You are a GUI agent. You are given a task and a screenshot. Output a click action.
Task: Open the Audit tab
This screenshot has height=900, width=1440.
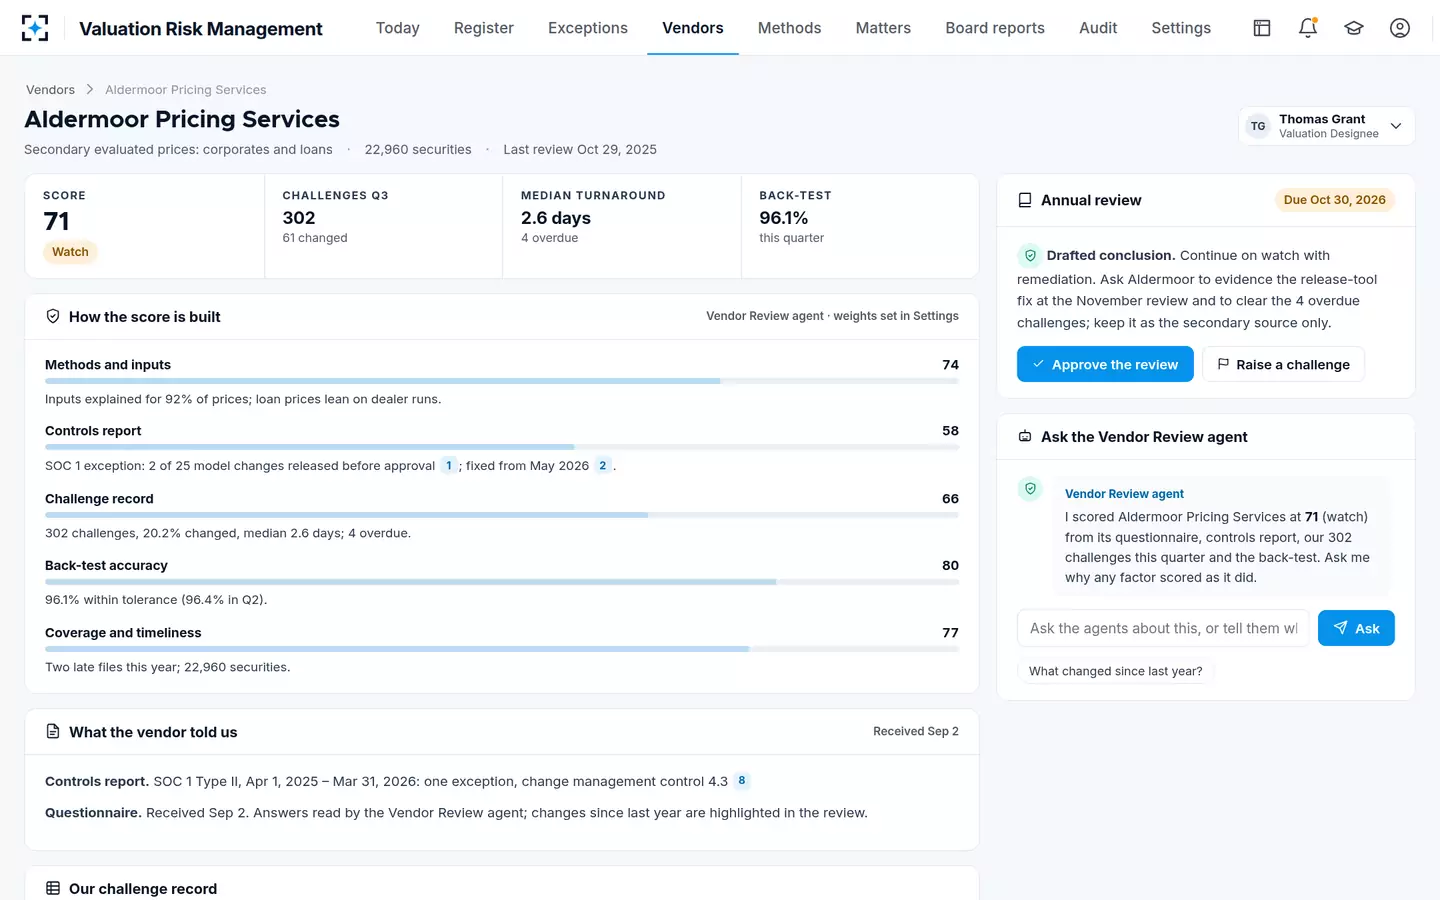1098,28
